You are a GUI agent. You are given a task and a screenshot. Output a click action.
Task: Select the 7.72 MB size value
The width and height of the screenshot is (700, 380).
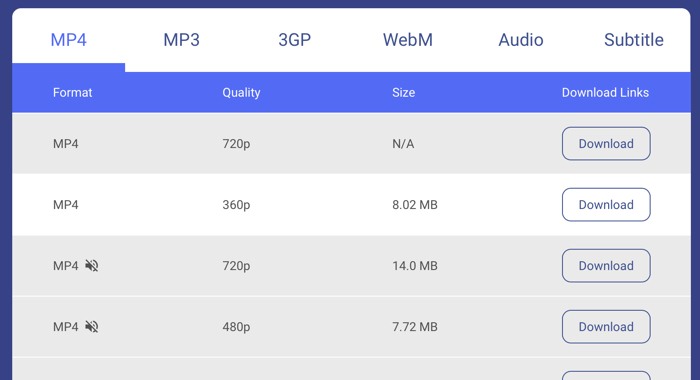click(x=415, y=327)
